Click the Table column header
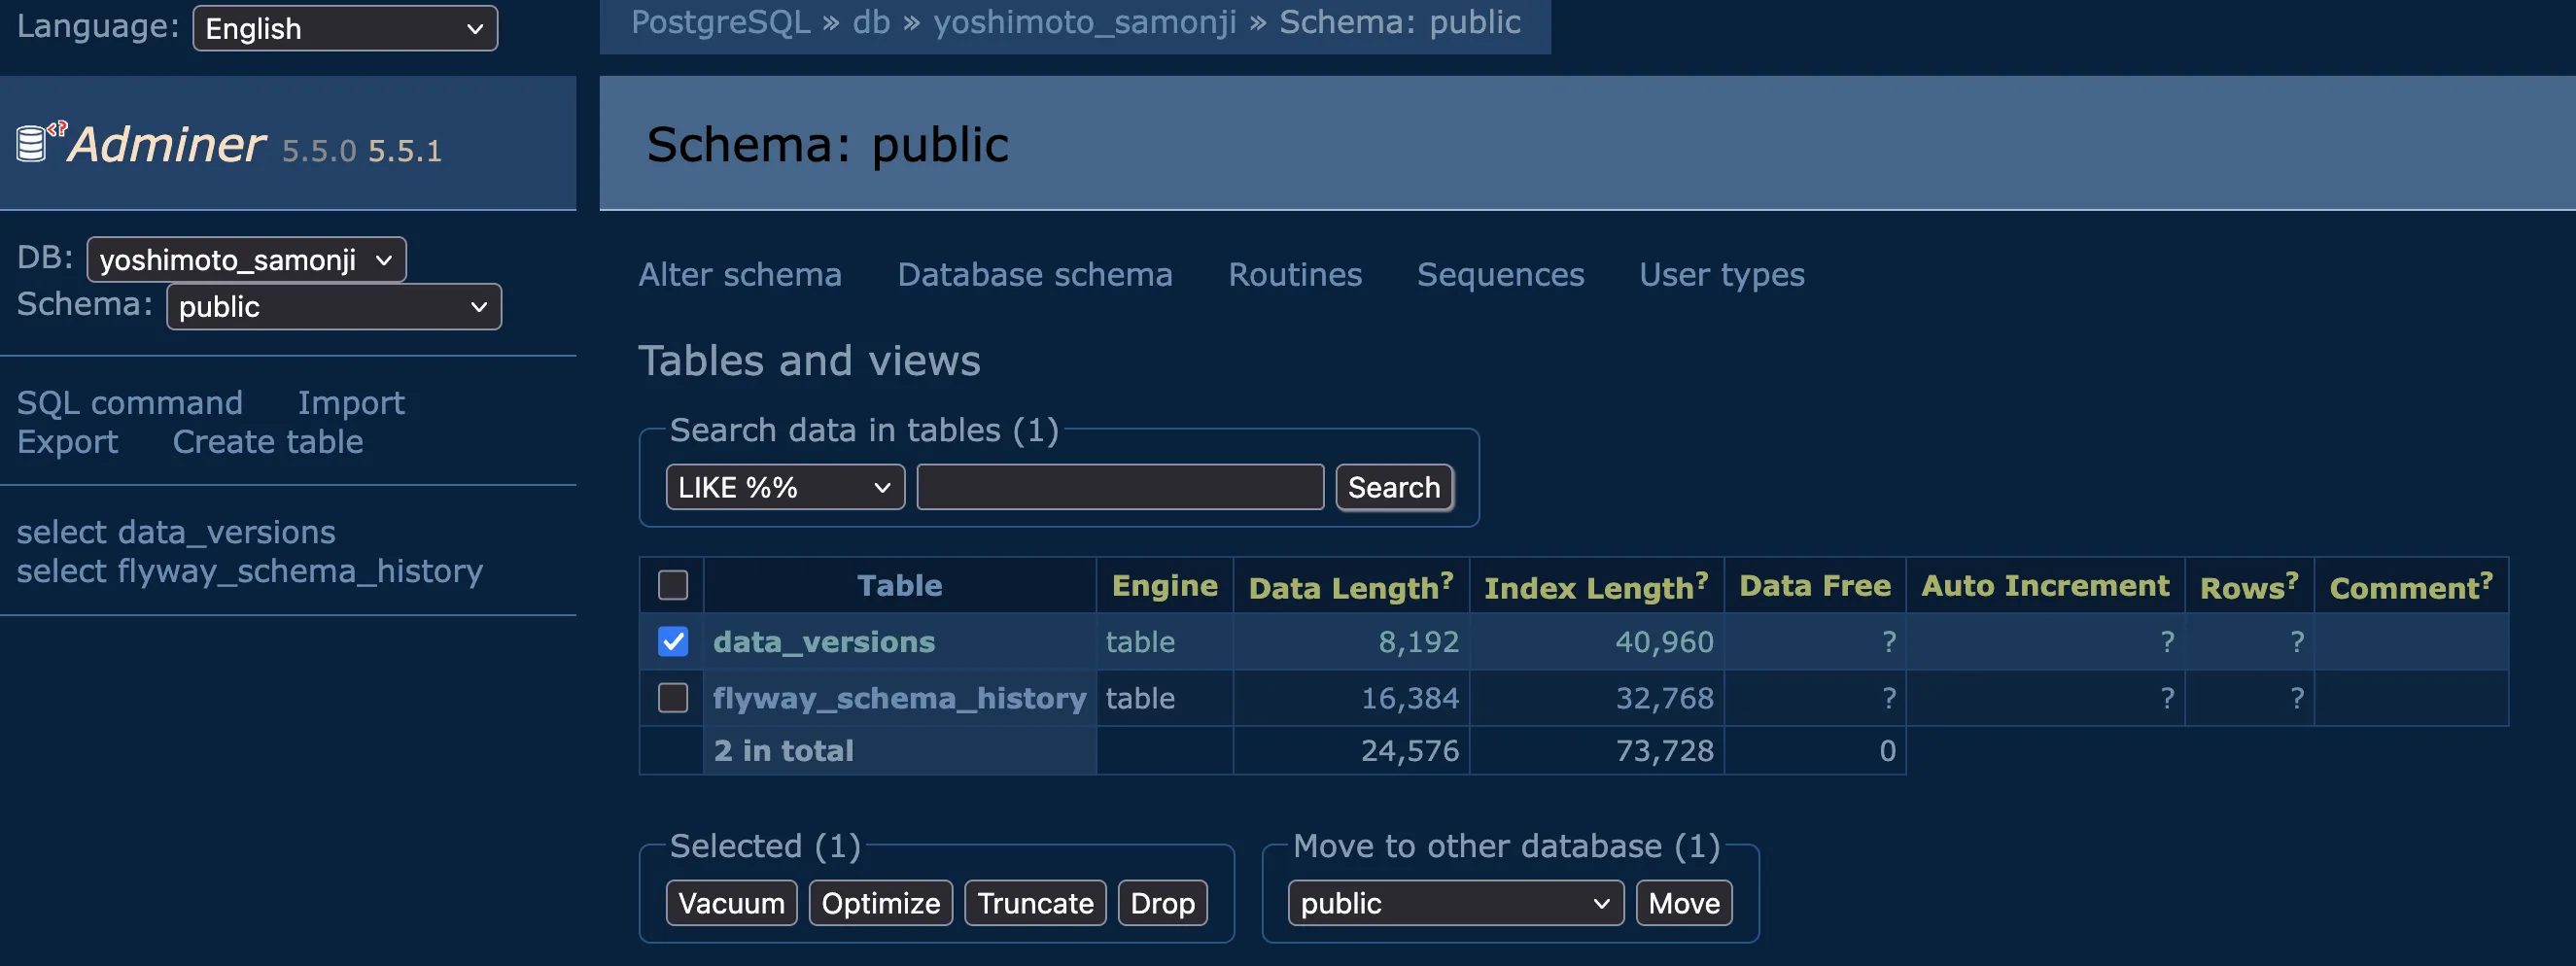This screenshot has height=966, width=2576. tap(899, 585)
